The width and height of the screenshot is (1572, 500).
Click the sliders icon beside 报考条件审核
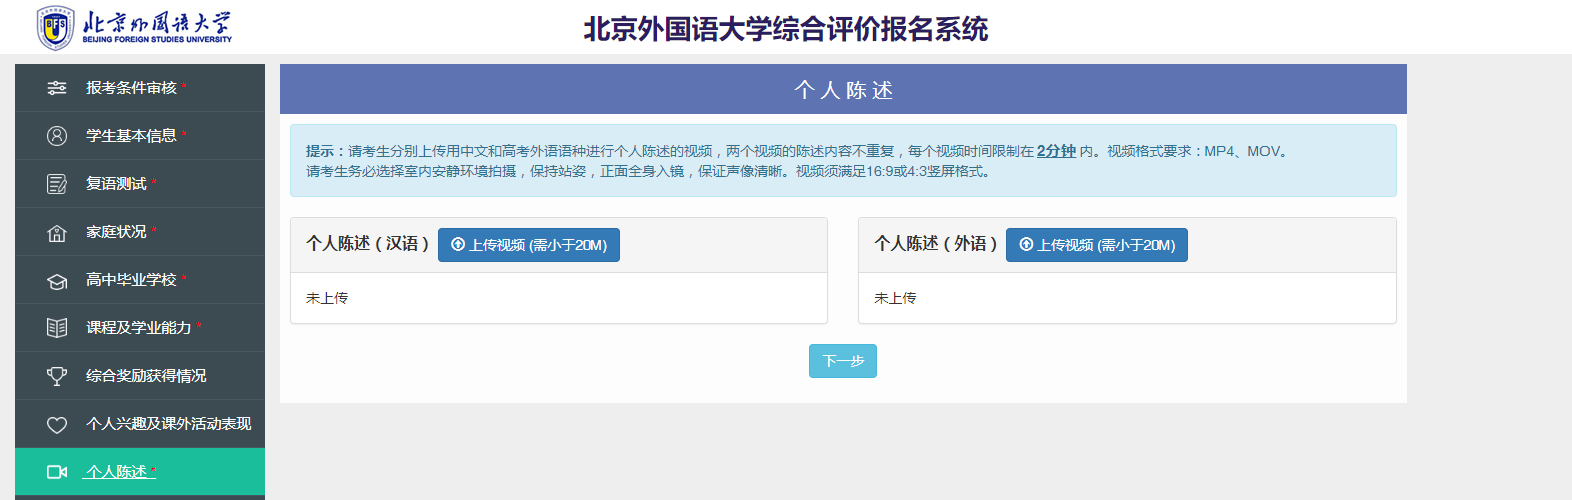pos(57,88)
